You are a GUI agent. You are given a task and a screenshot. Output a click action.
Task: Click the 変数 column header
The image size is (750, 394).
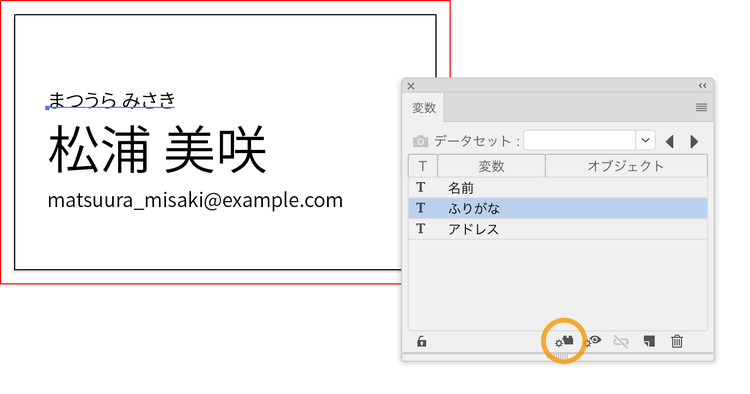point(491,166)
